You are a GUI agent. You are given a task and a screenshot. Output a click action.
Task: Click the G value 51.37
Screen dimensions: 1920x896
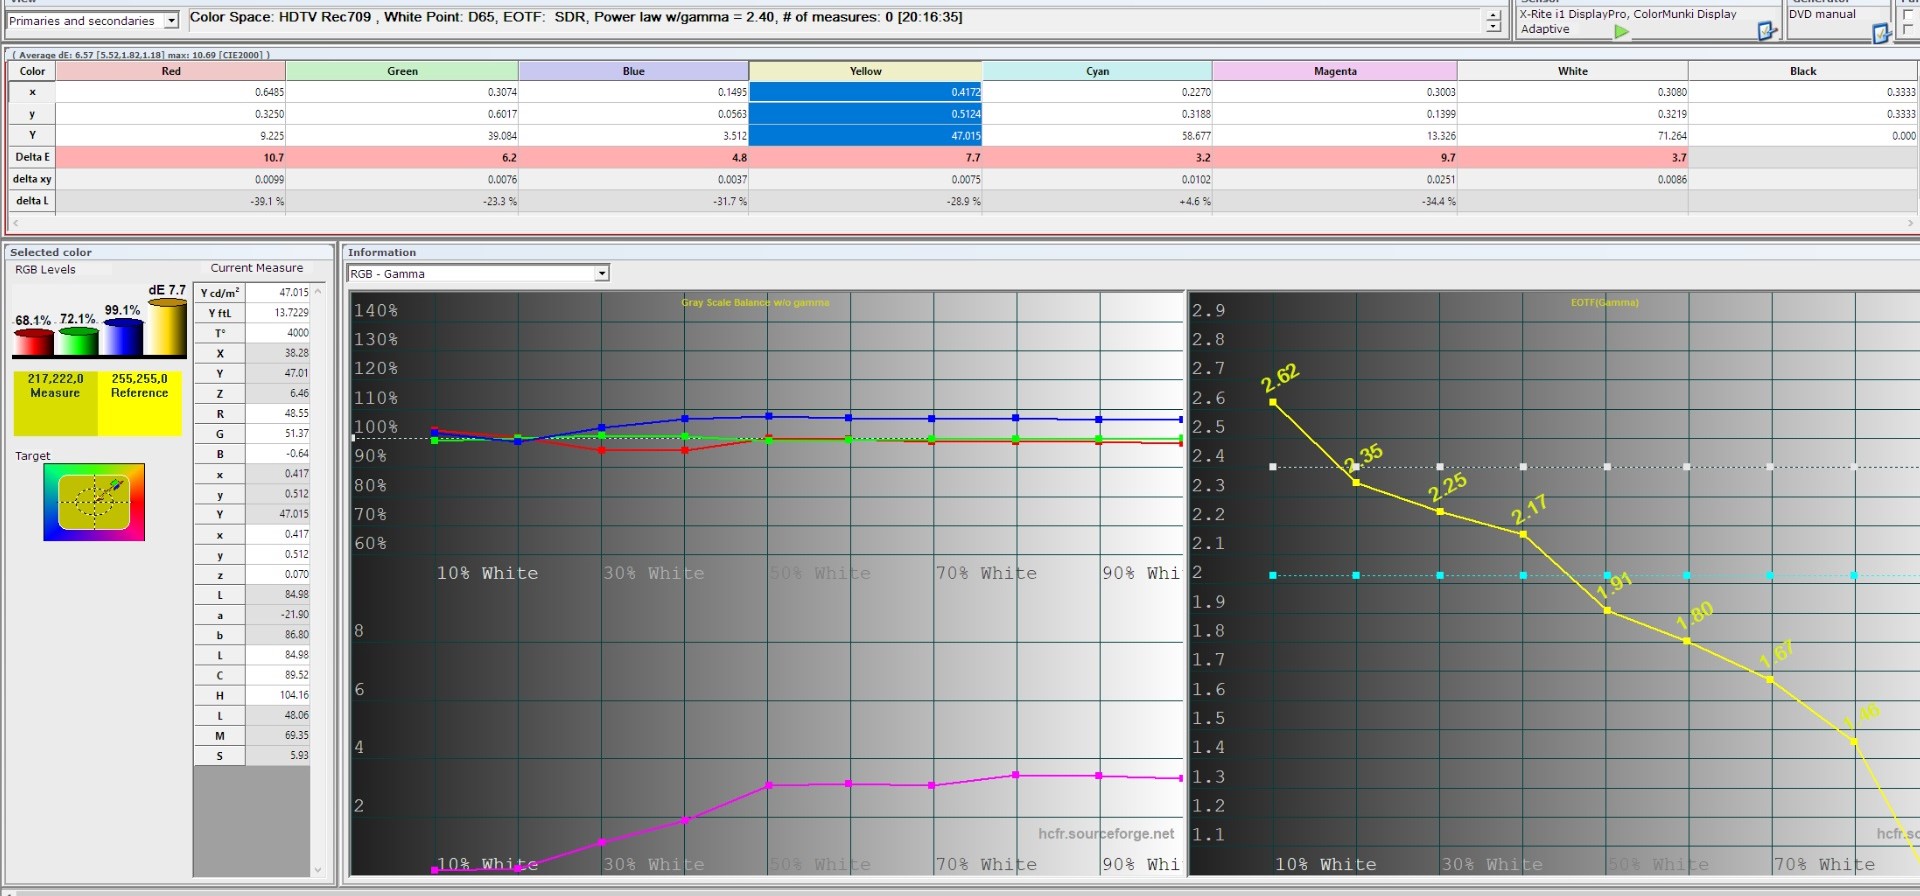coord(278,434)
